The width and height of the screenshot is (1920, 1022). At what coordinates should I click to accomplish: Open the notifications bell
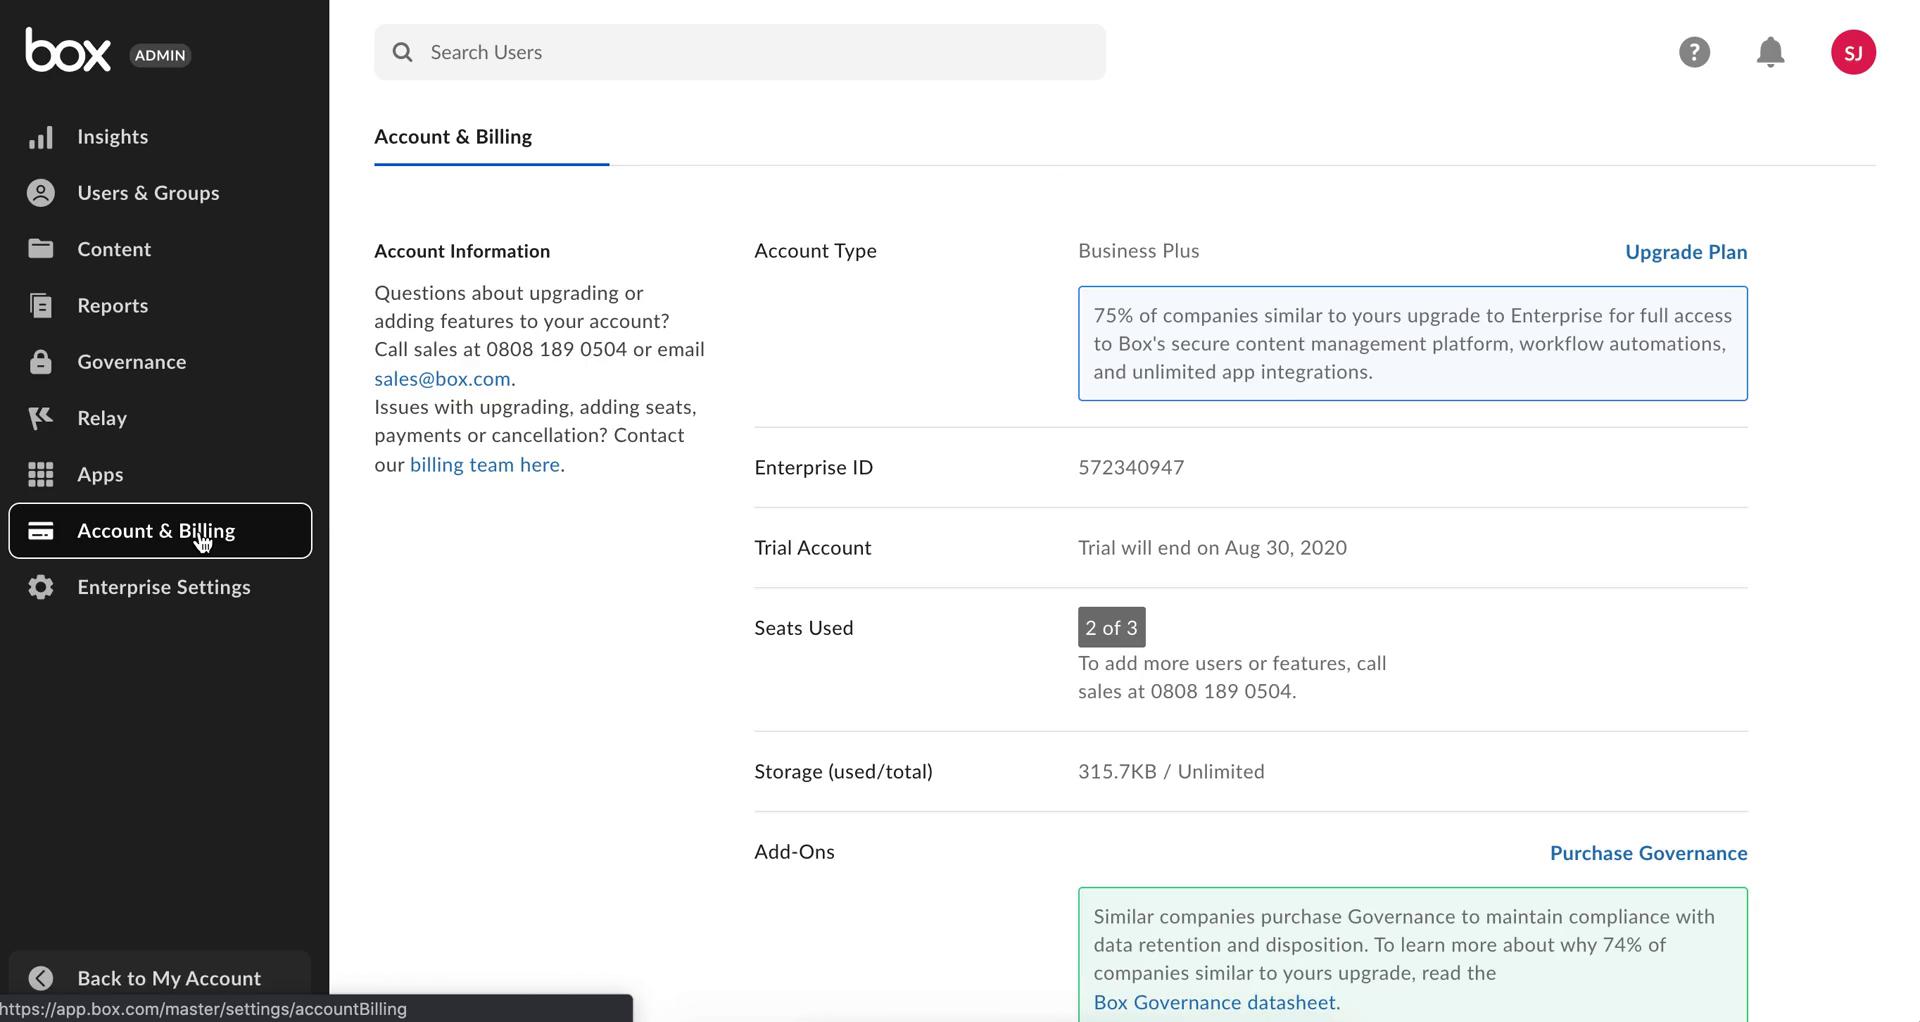[x=1770, y=52]
